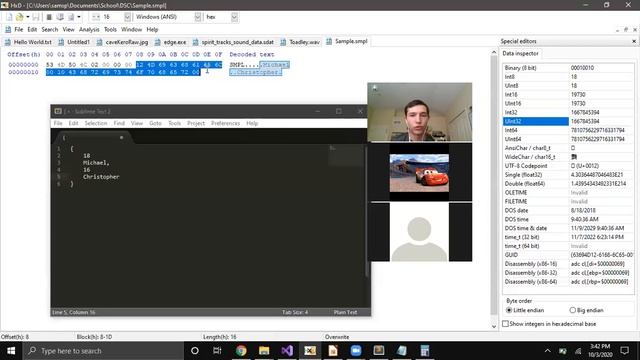Open File Explorer from taskbar

[264, 351]
